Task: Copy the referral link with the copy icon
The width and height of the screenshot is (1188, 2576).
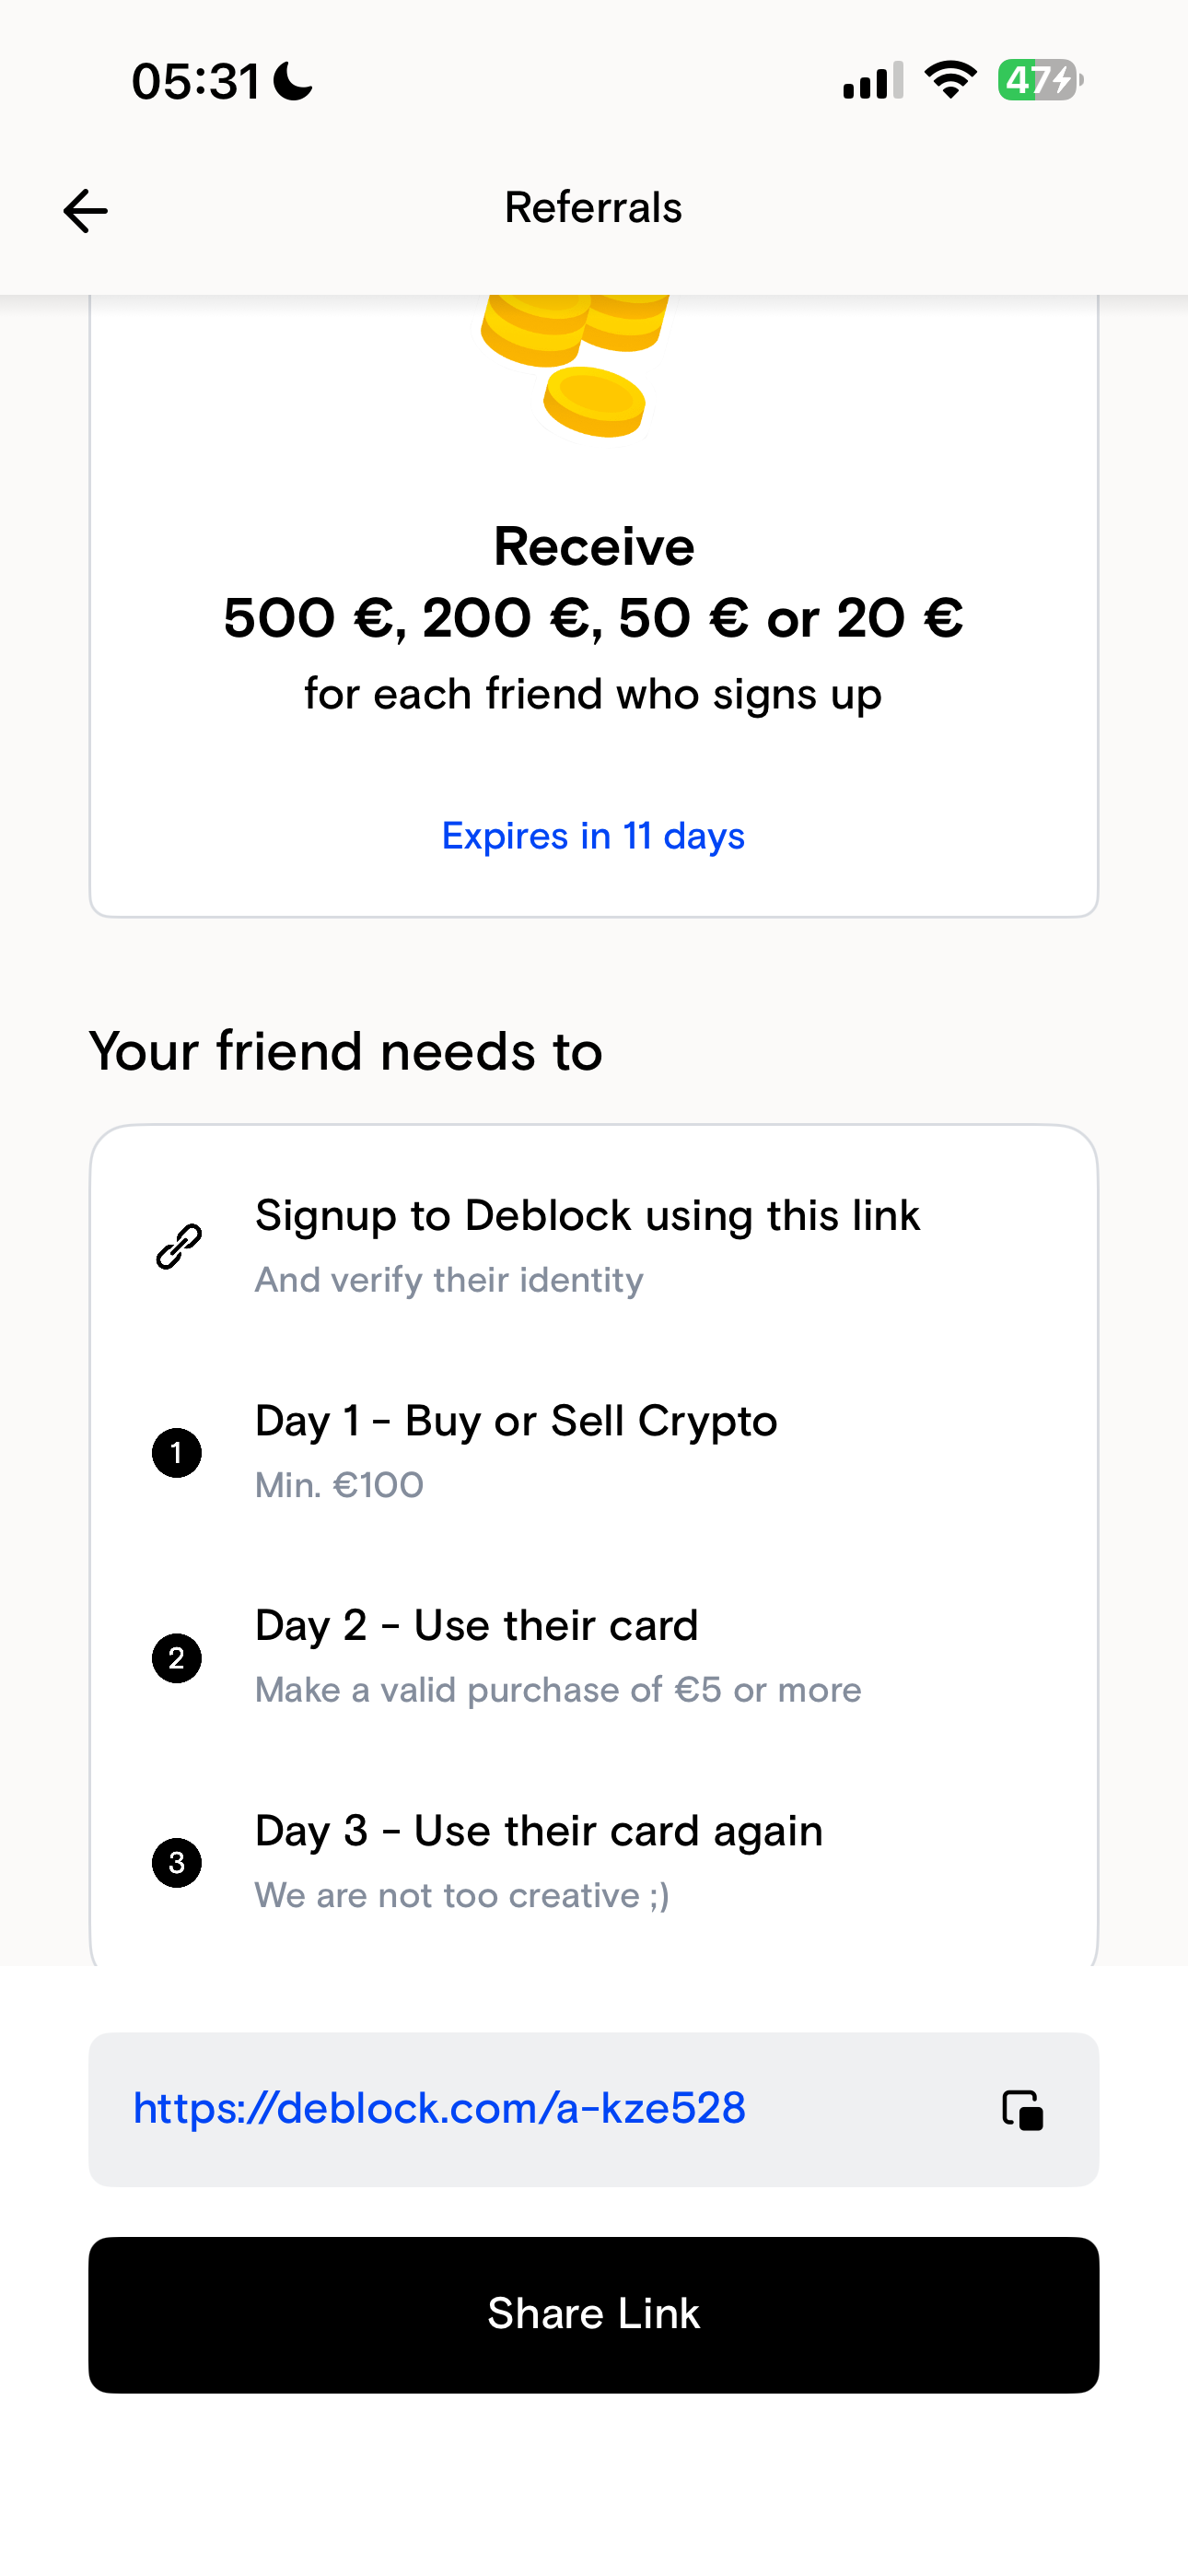Action: [x=1022, y=2110]
